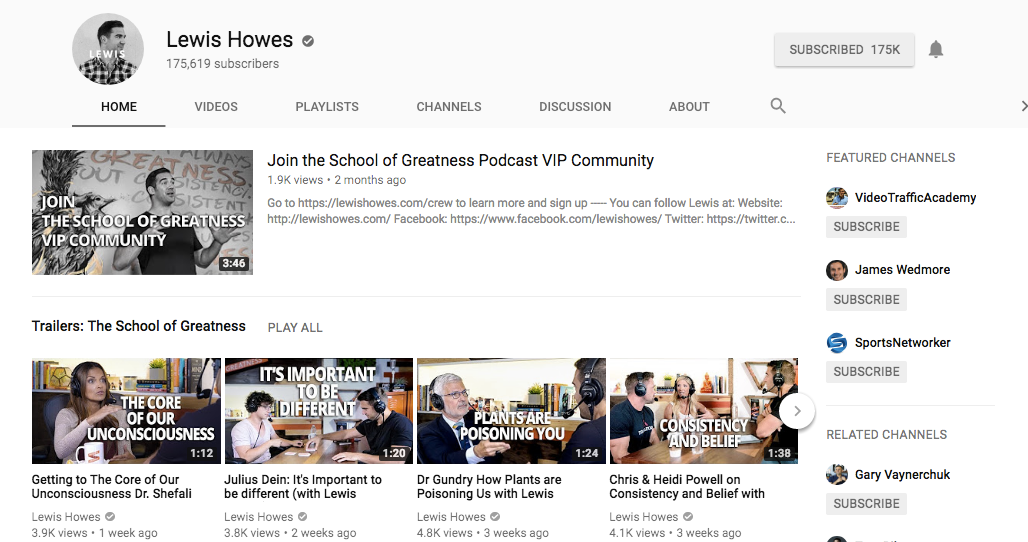Click Gary Vaynerchuk channel name
The width and height of the screenshot is (1028, 542).
click(902, 474)
